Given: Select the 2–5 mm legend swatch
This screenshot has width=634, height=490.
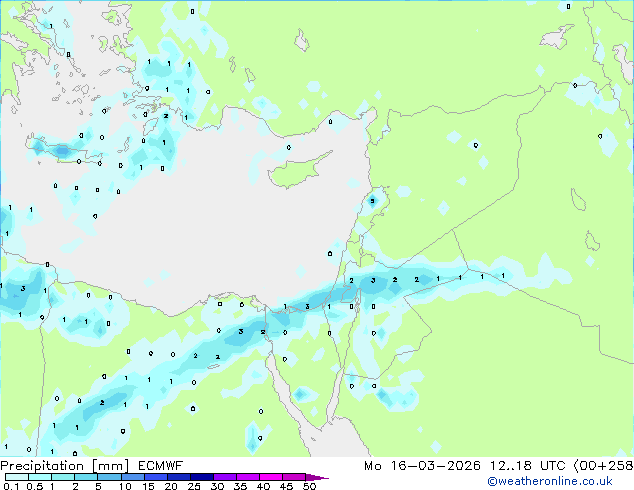Looking at the screenshot, I should (86, 477).
